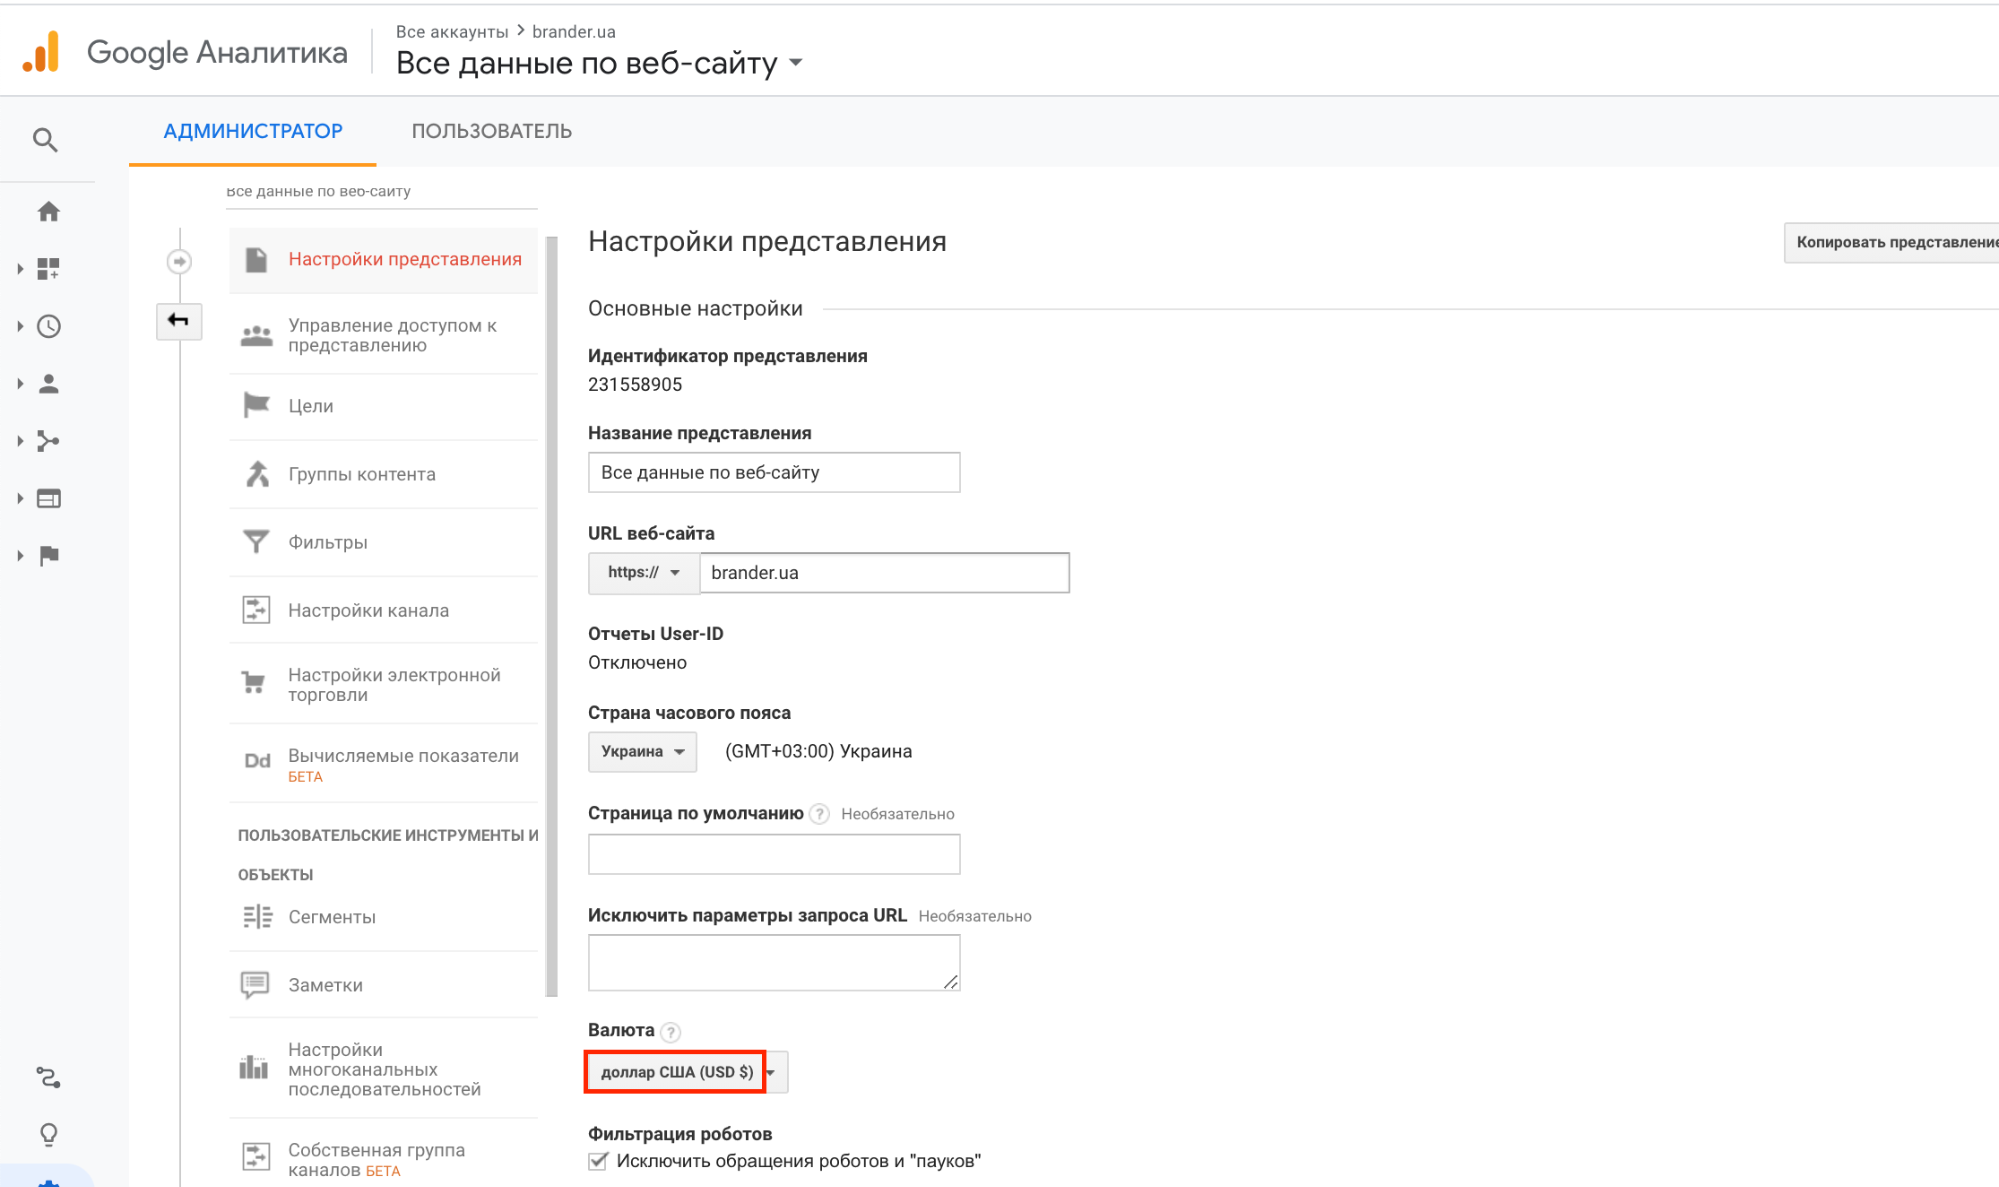Toggle the robots and spiders exclusion checkbox
The width and height of the screenshot is (1999, 1187).
(598, 1161)
